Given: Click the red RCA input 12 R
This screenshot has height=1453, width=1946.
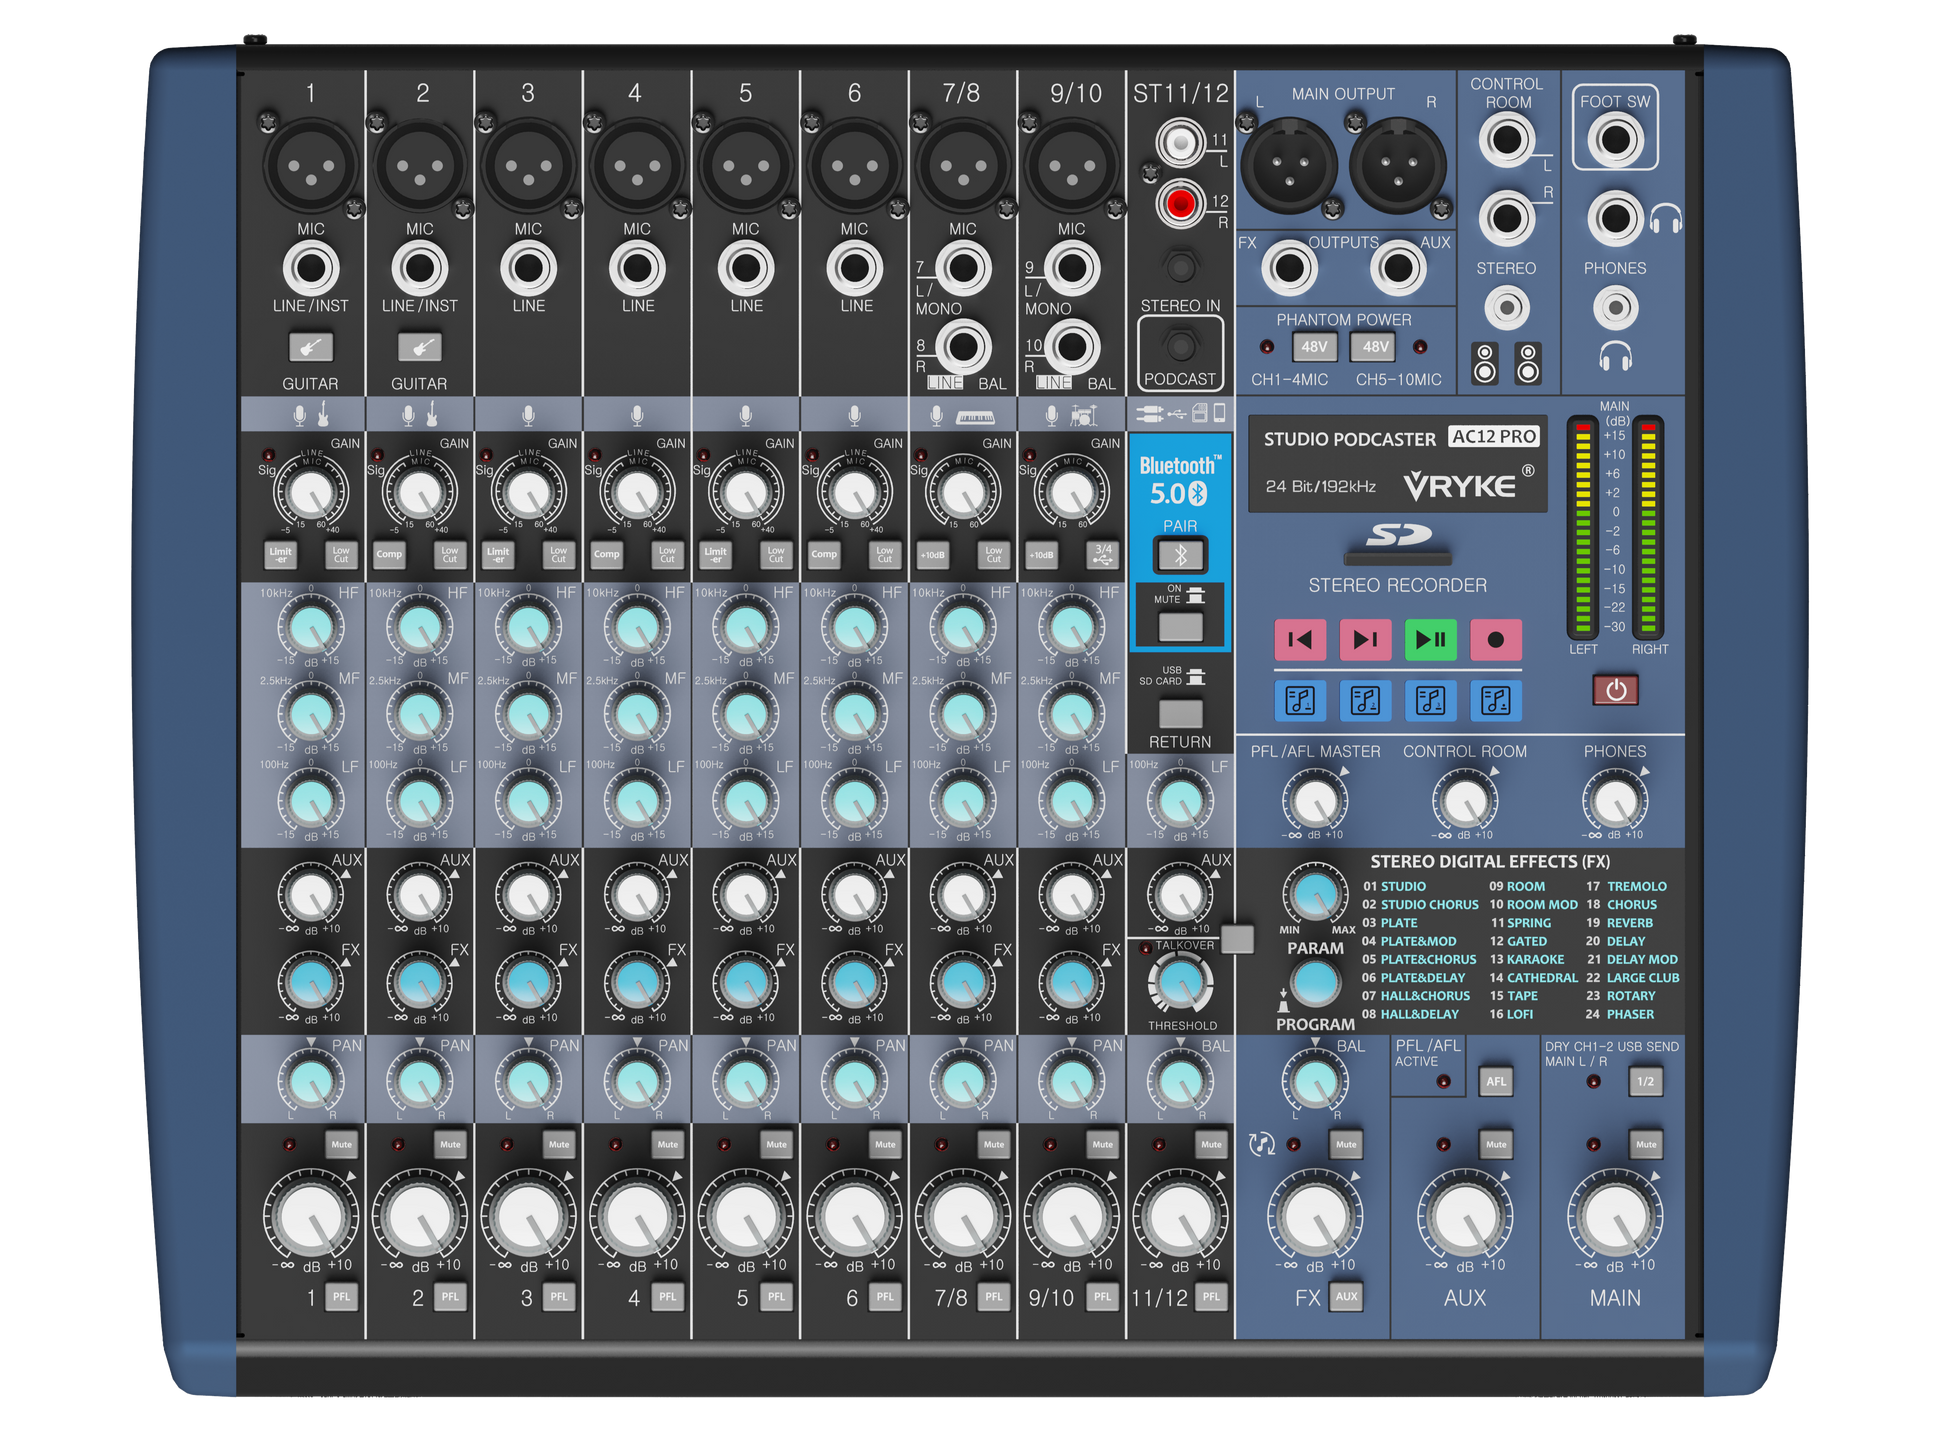Looking at the screenshot, I should (x=1180, y=204).
